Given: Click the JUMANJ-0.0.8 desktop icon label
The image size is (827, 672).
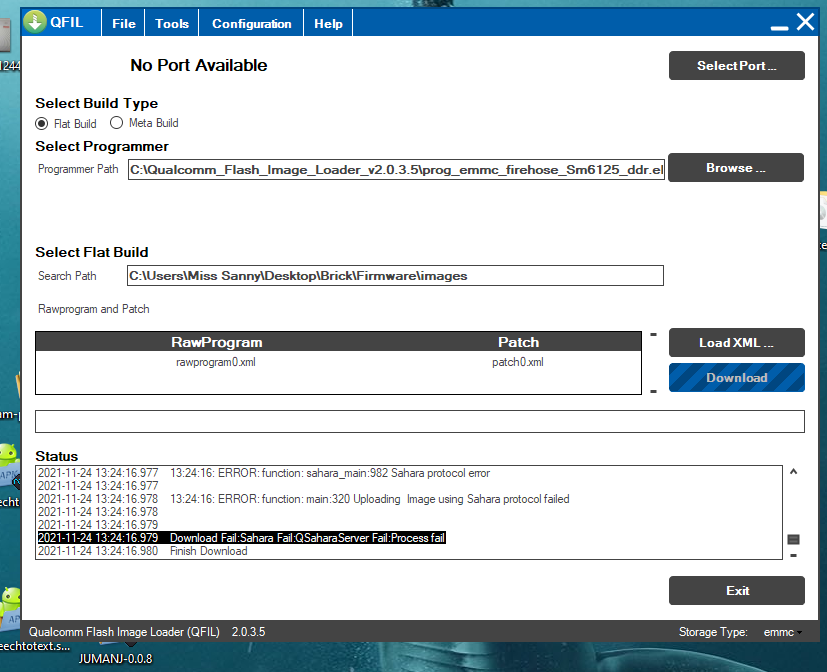Looking at the screenshot, I should pyautogui.click(x=116, y=659).
